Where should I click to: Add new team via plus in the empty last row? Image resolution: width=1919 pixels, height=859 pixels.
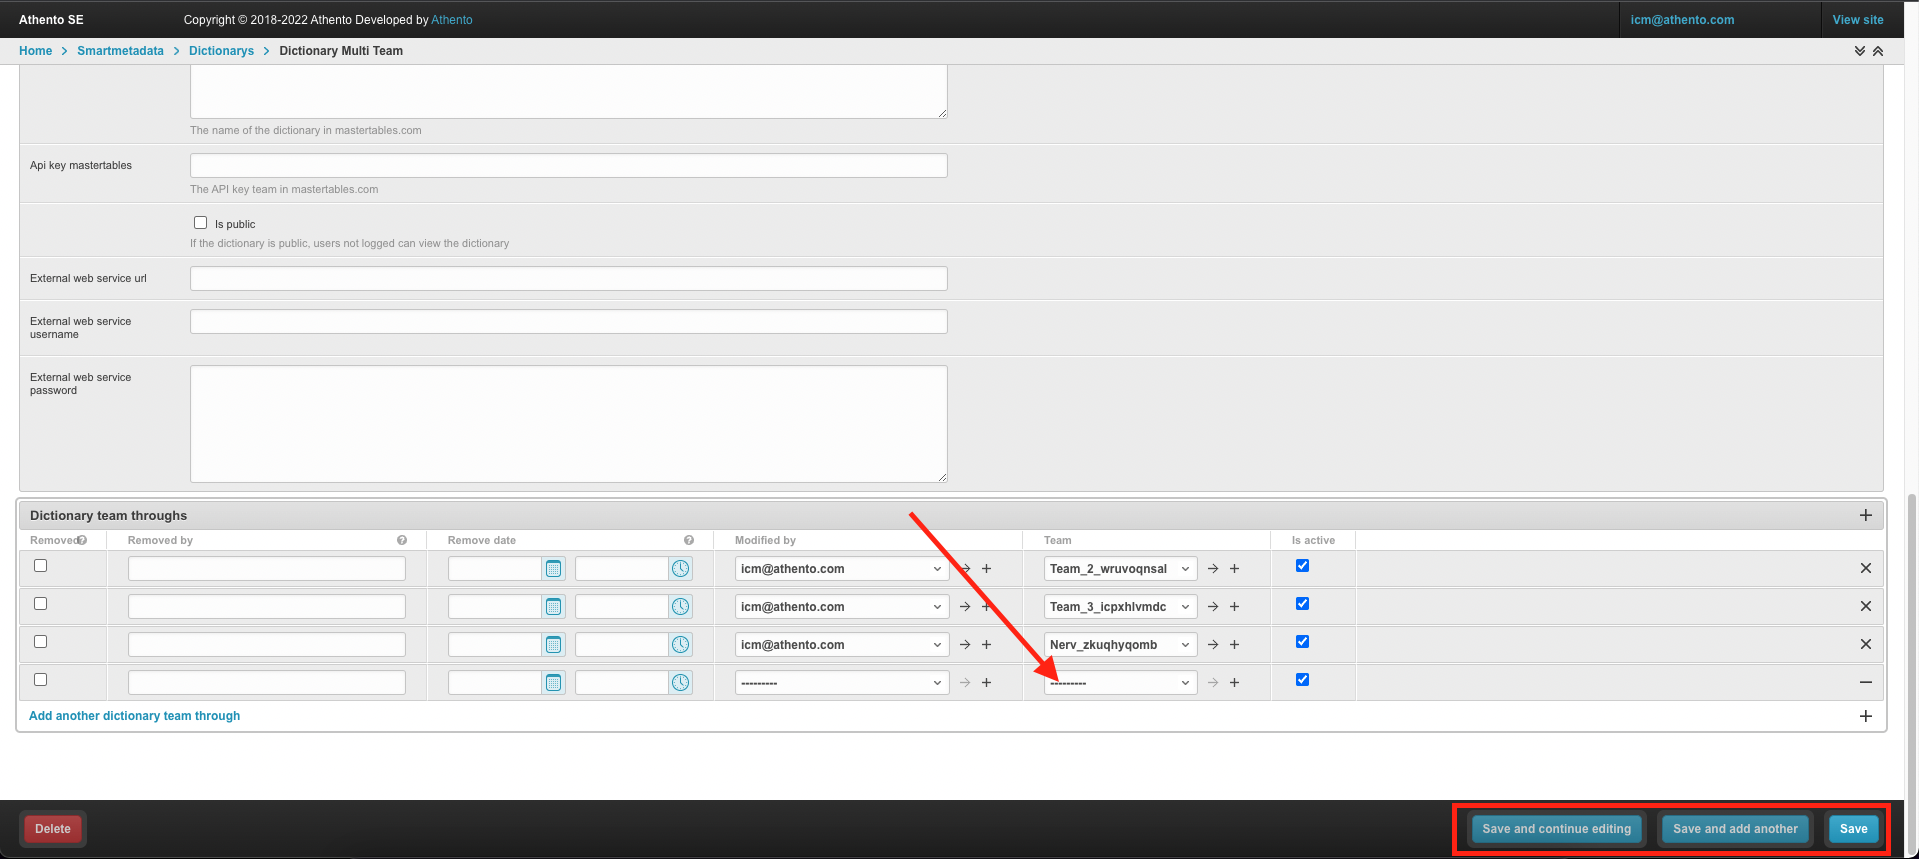1235,683
